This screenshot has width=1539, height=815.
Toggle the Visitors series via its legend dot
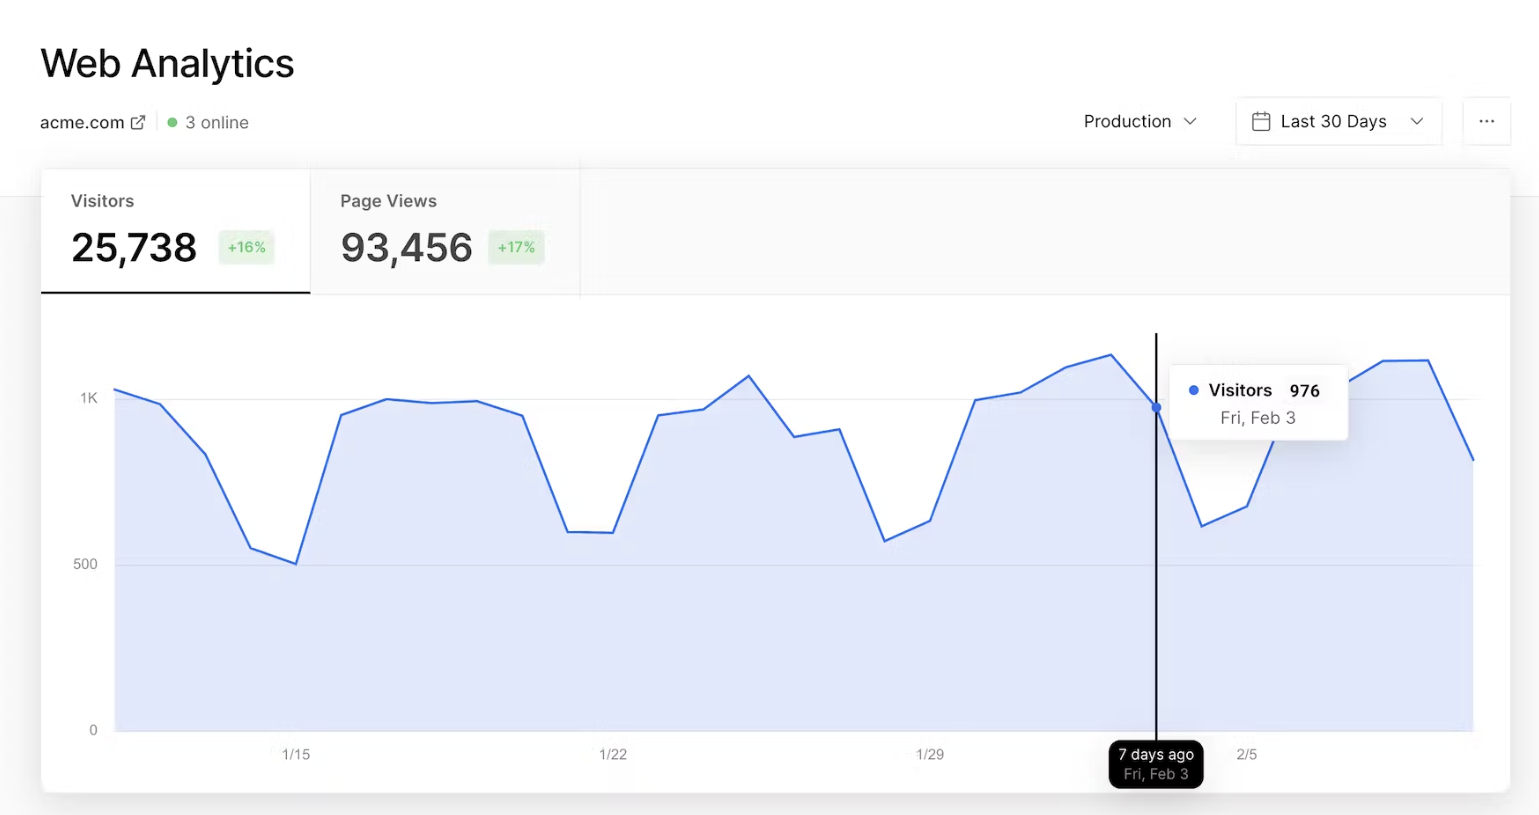click(x=1194, y=390)
